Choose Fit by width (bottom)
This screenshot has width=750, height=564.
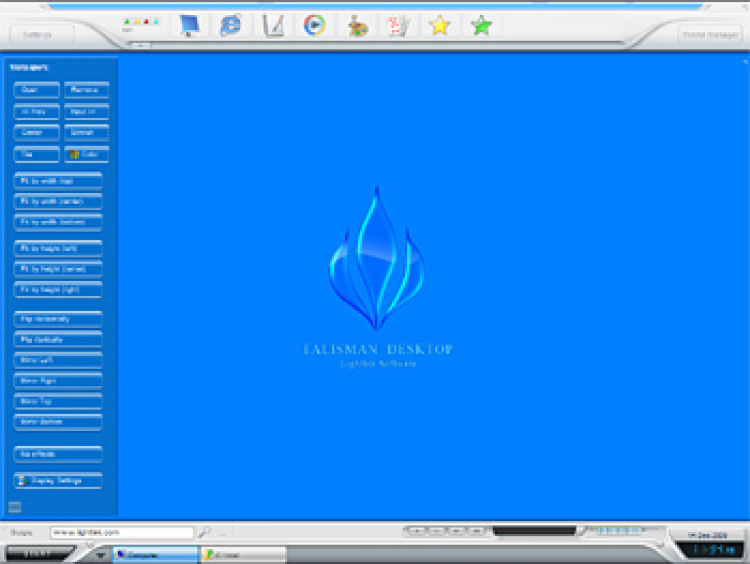58,222
